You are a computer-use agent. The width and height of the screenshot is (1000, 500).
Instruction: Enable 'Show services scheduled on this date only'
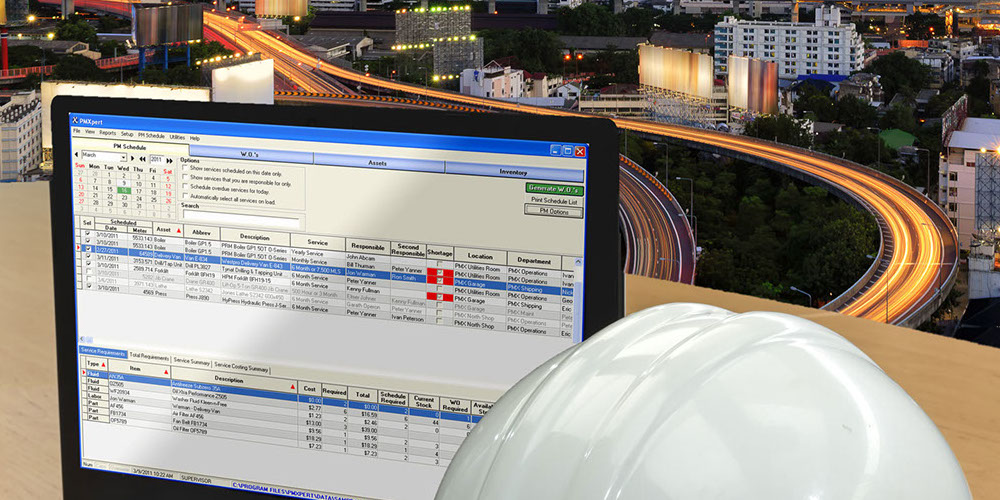[x=185, y=170]
